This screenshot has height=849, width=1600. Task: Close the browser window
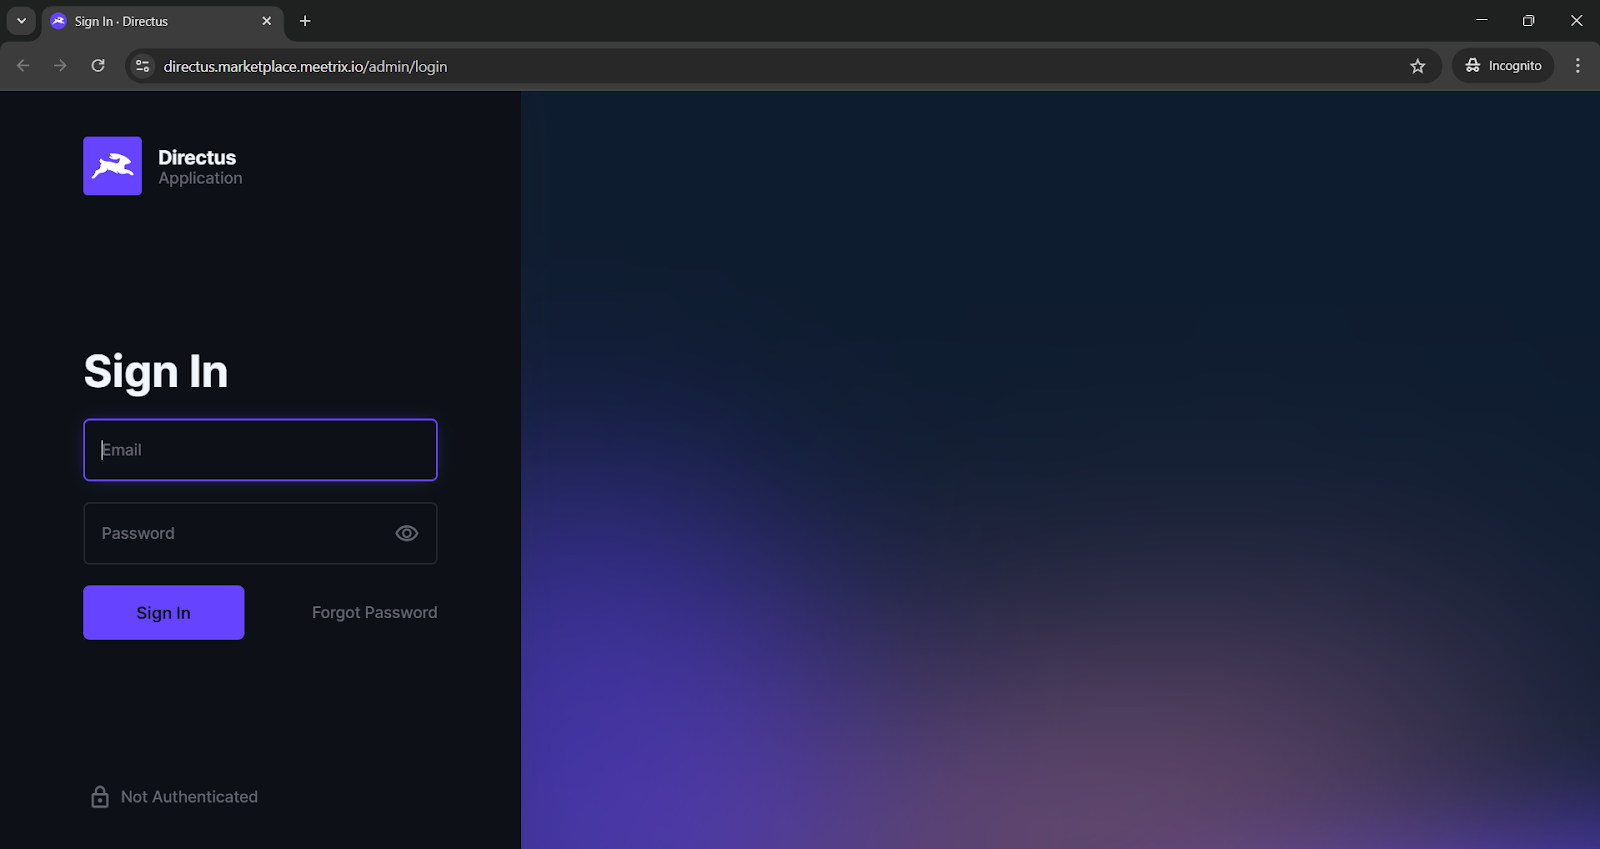click(x=1576, y=20)
